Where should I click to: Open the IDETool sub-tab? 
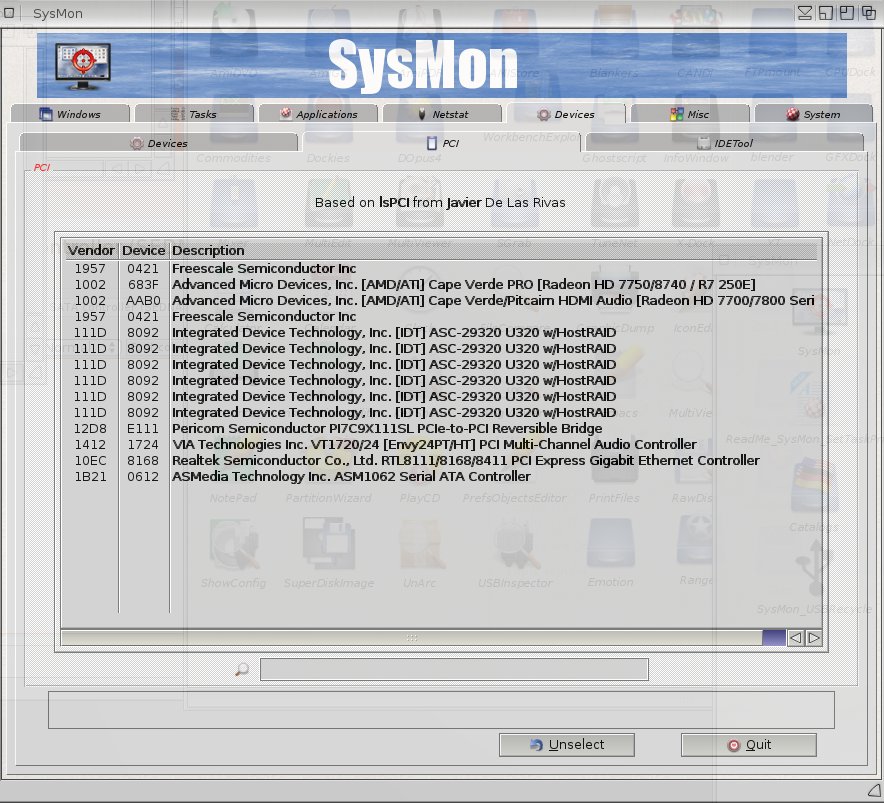pos(725,143)
